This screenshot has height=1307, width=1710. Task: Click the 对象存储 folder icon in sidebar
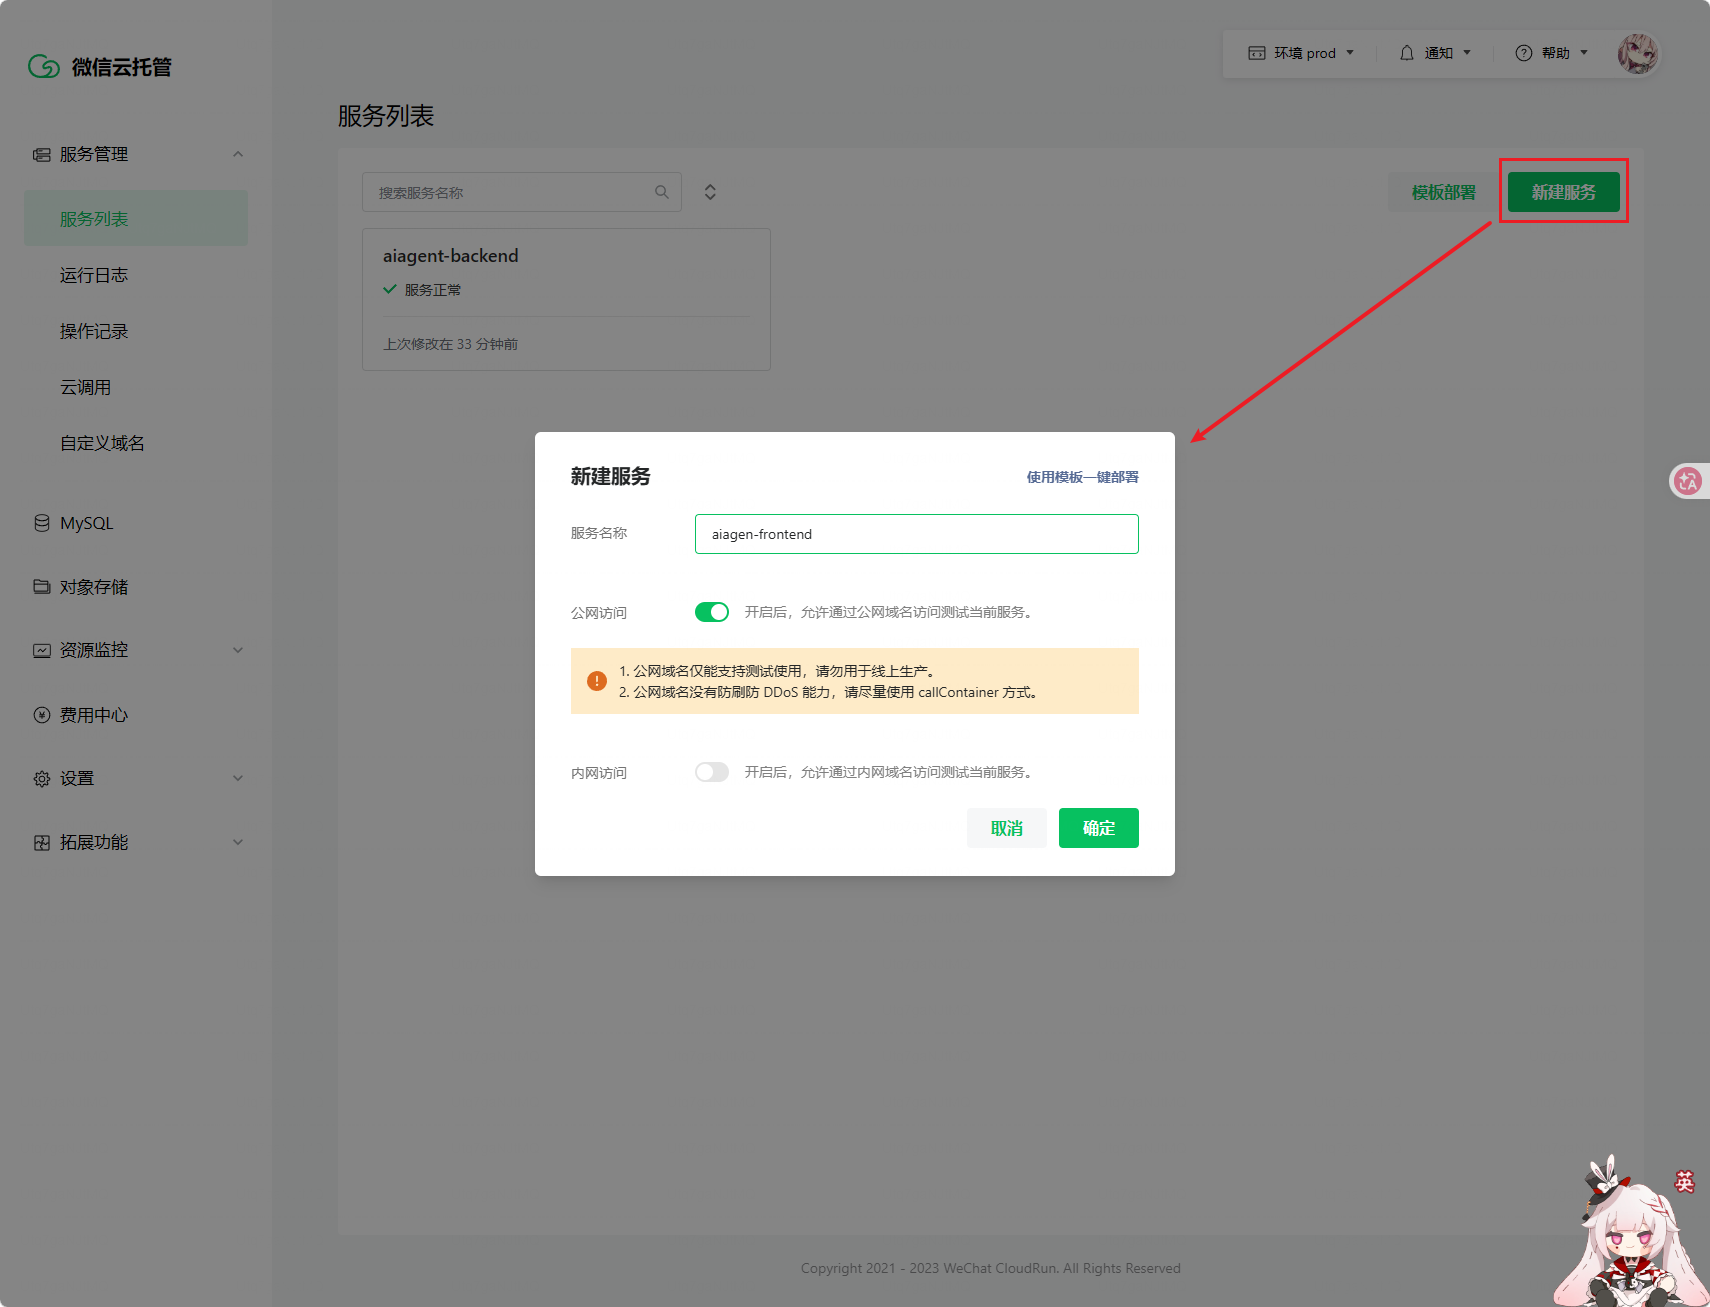42,587
